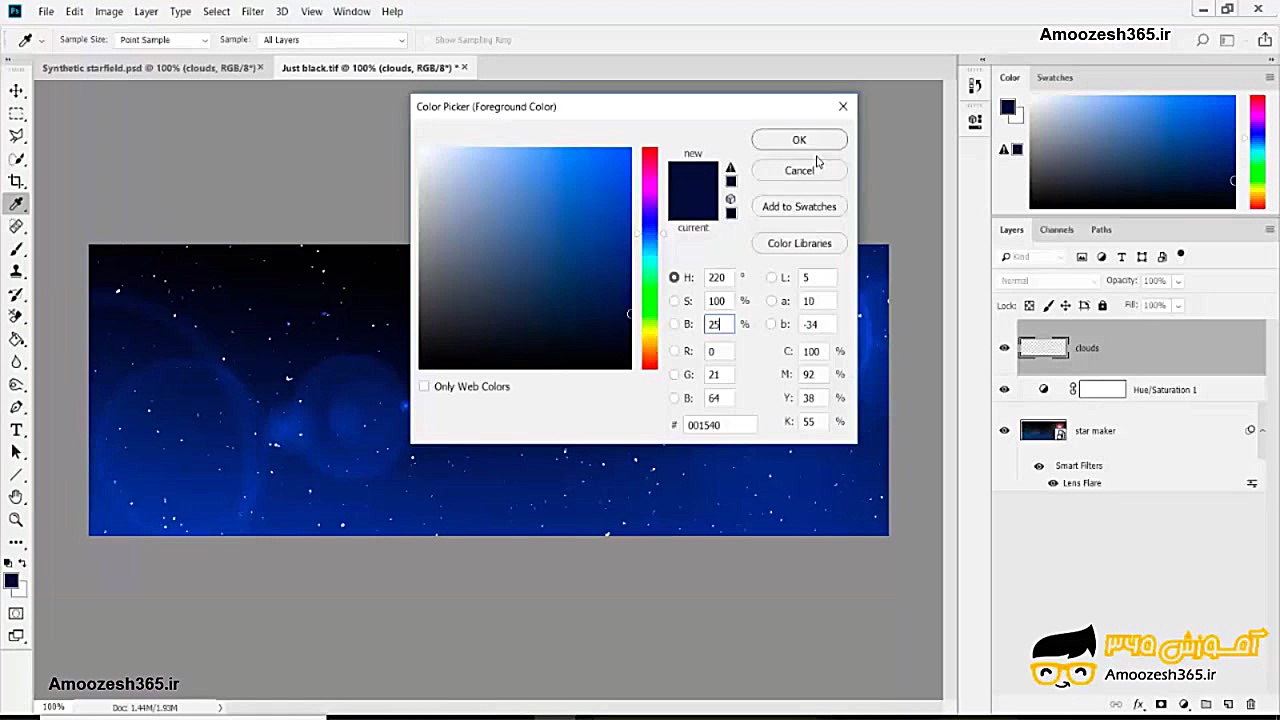Select the Zoom tool in the toolbar
The image size is (1280, 720).
click(x=16, y=520)
